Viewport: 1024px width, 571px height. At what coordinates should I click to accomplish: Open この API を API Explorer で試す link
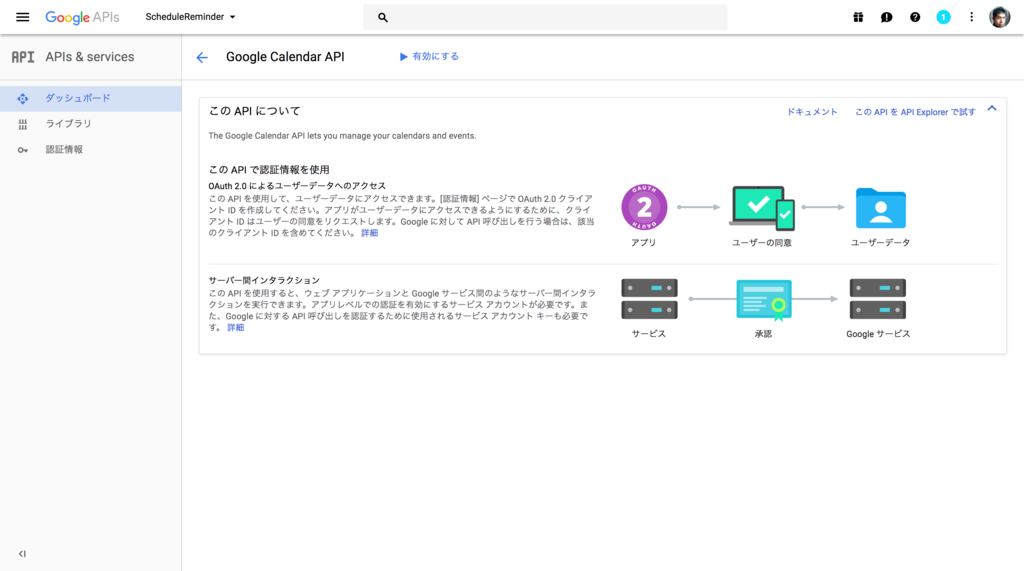(x=915, y=112)
